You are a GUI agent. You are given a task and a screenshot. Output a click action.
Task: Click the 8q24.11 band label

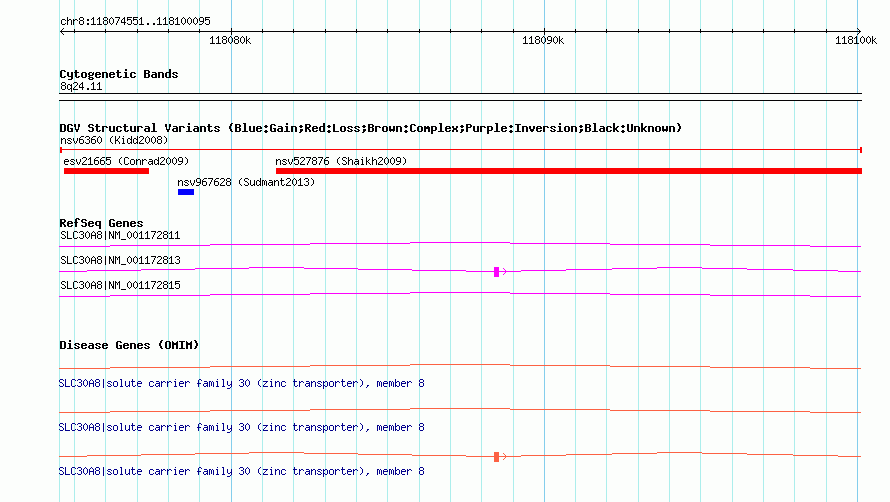(x=81, y=86)
